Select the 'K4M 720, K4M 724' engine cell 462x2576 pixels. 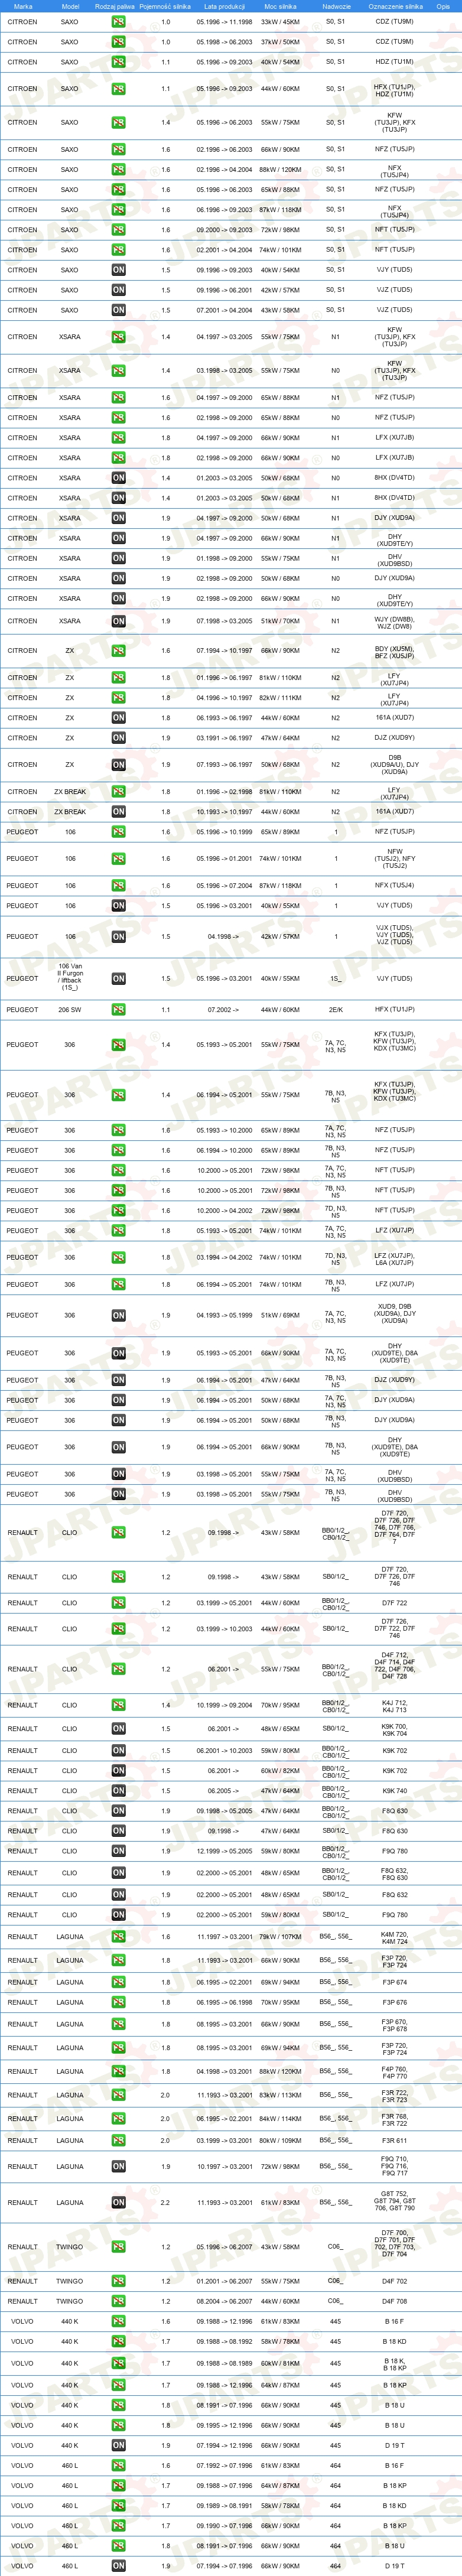point(395,1937)
